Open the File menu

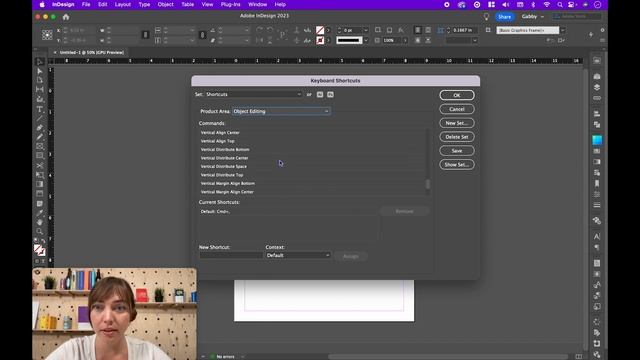[86, 4]
